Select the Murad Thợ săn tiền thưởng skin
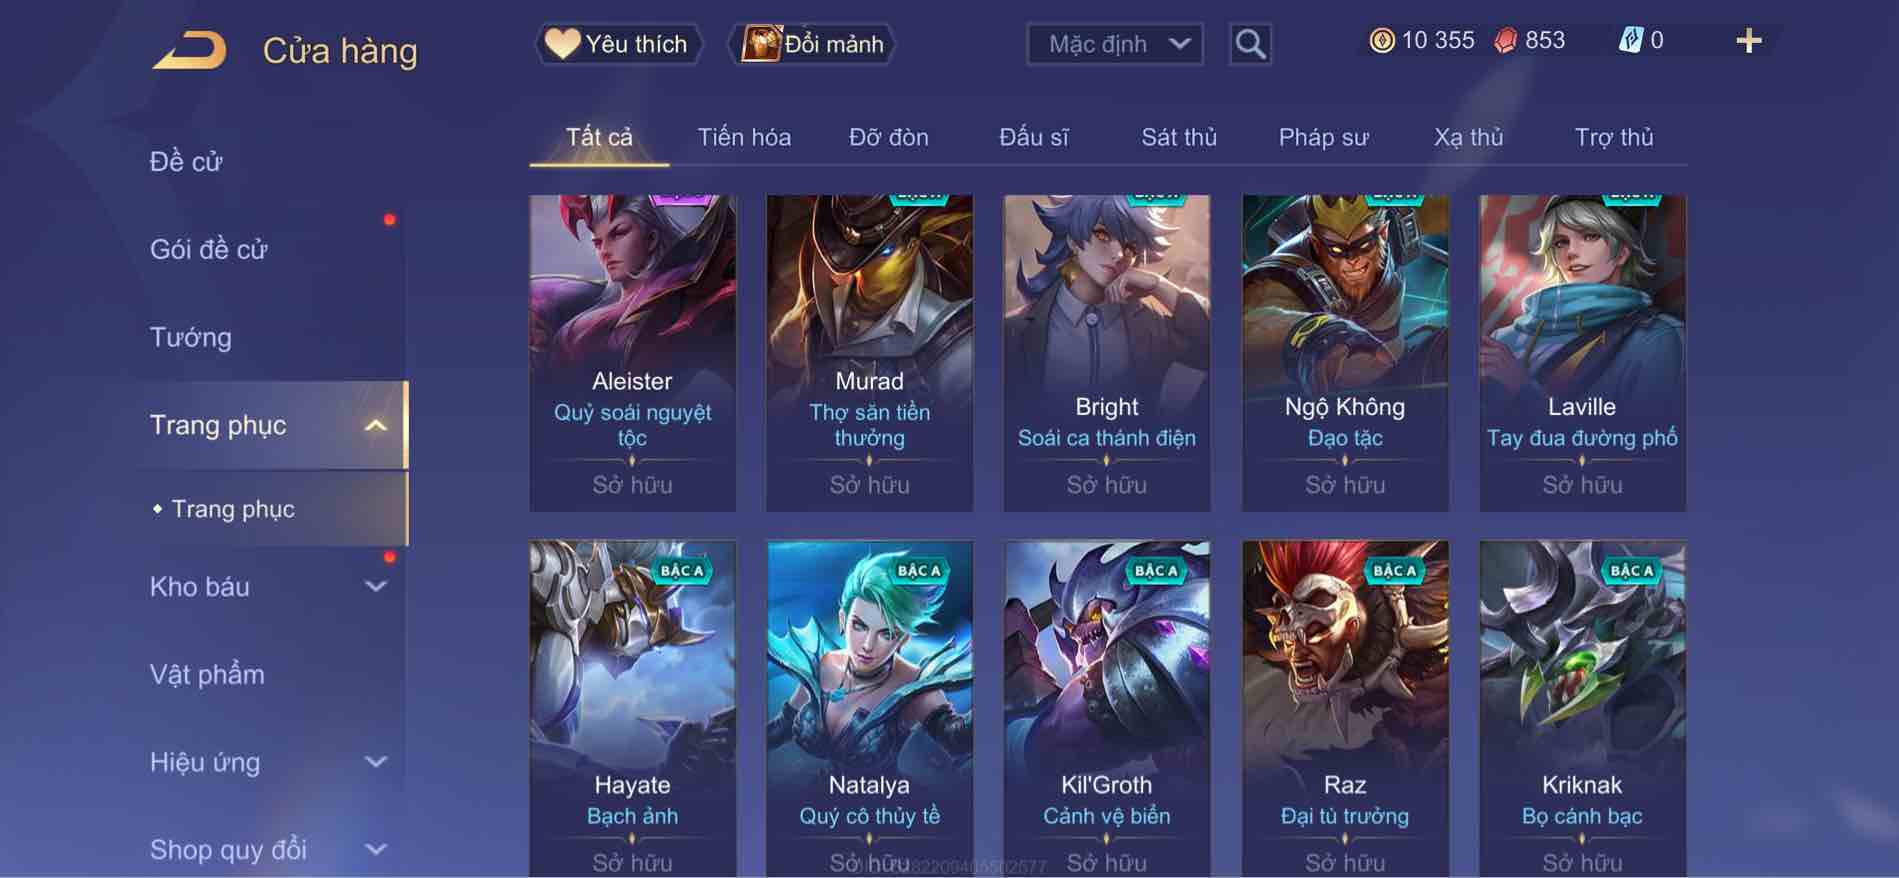This screenshot has height=878, width=1899. point(869,353)
